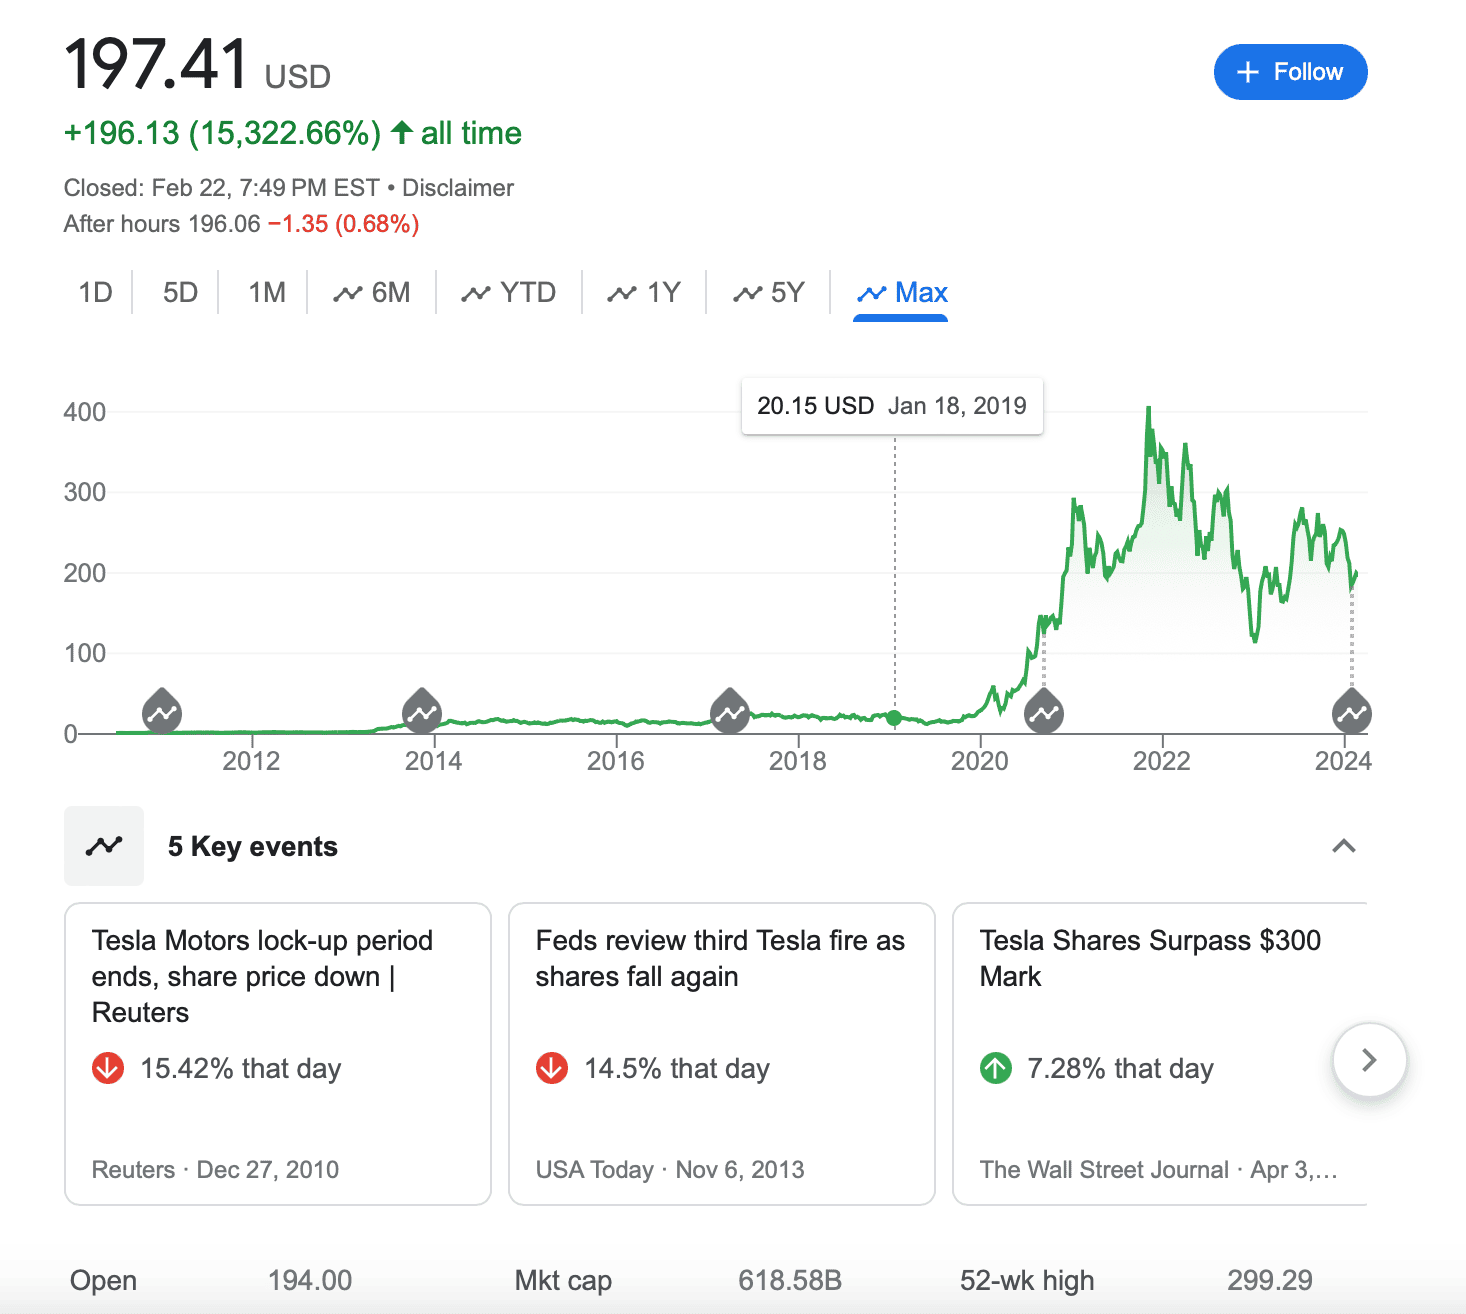Screen dimensions: 1466x1314
Task: Click the key event marker near 2017
Action: pyautogui.click(x=730, y=711)
